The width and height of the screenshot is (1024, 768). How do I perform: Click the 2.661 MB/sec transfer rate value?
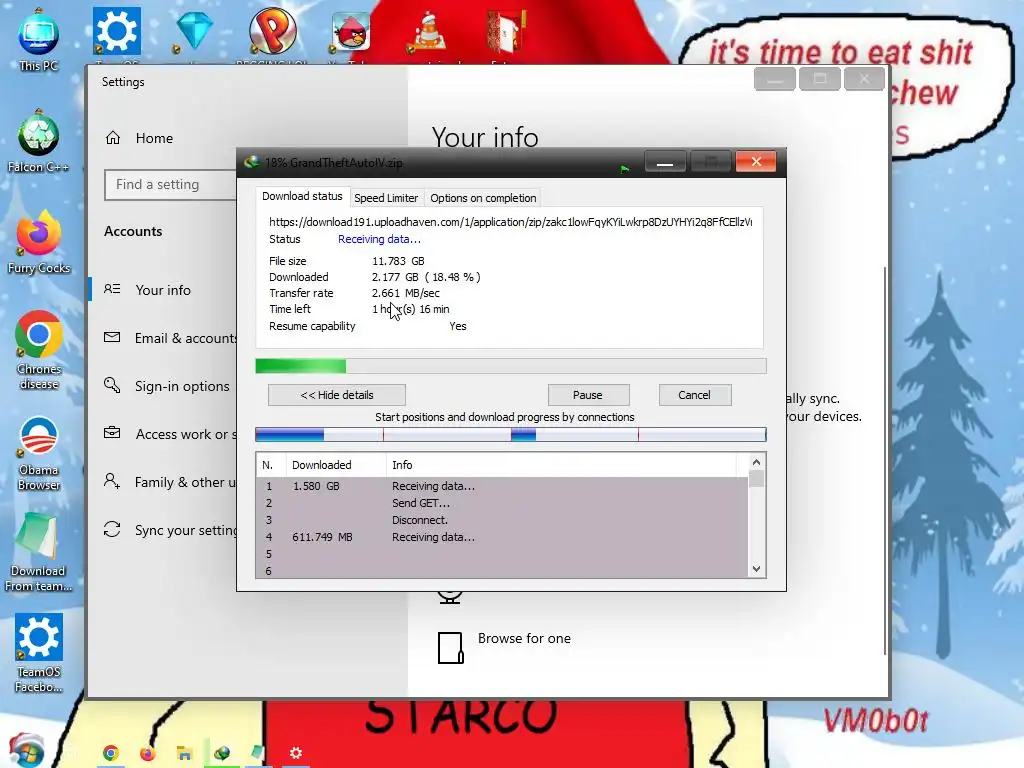click(x=406, y=293)
